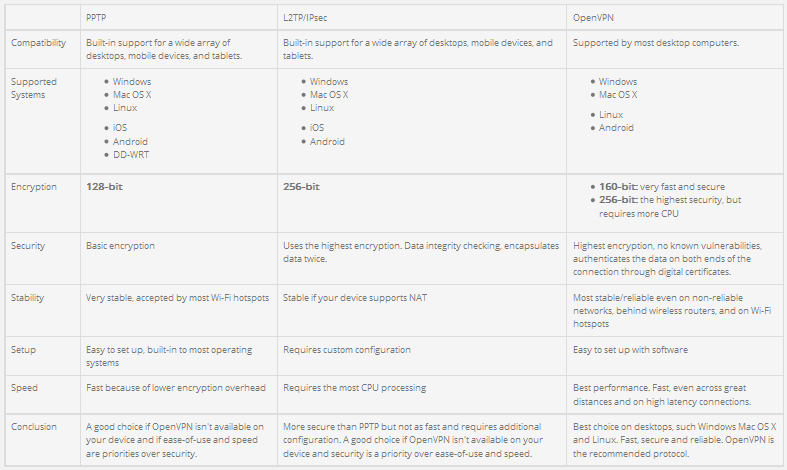Click the L2TP/IPsec column header

pyautogui.click(x=313, y=19)
